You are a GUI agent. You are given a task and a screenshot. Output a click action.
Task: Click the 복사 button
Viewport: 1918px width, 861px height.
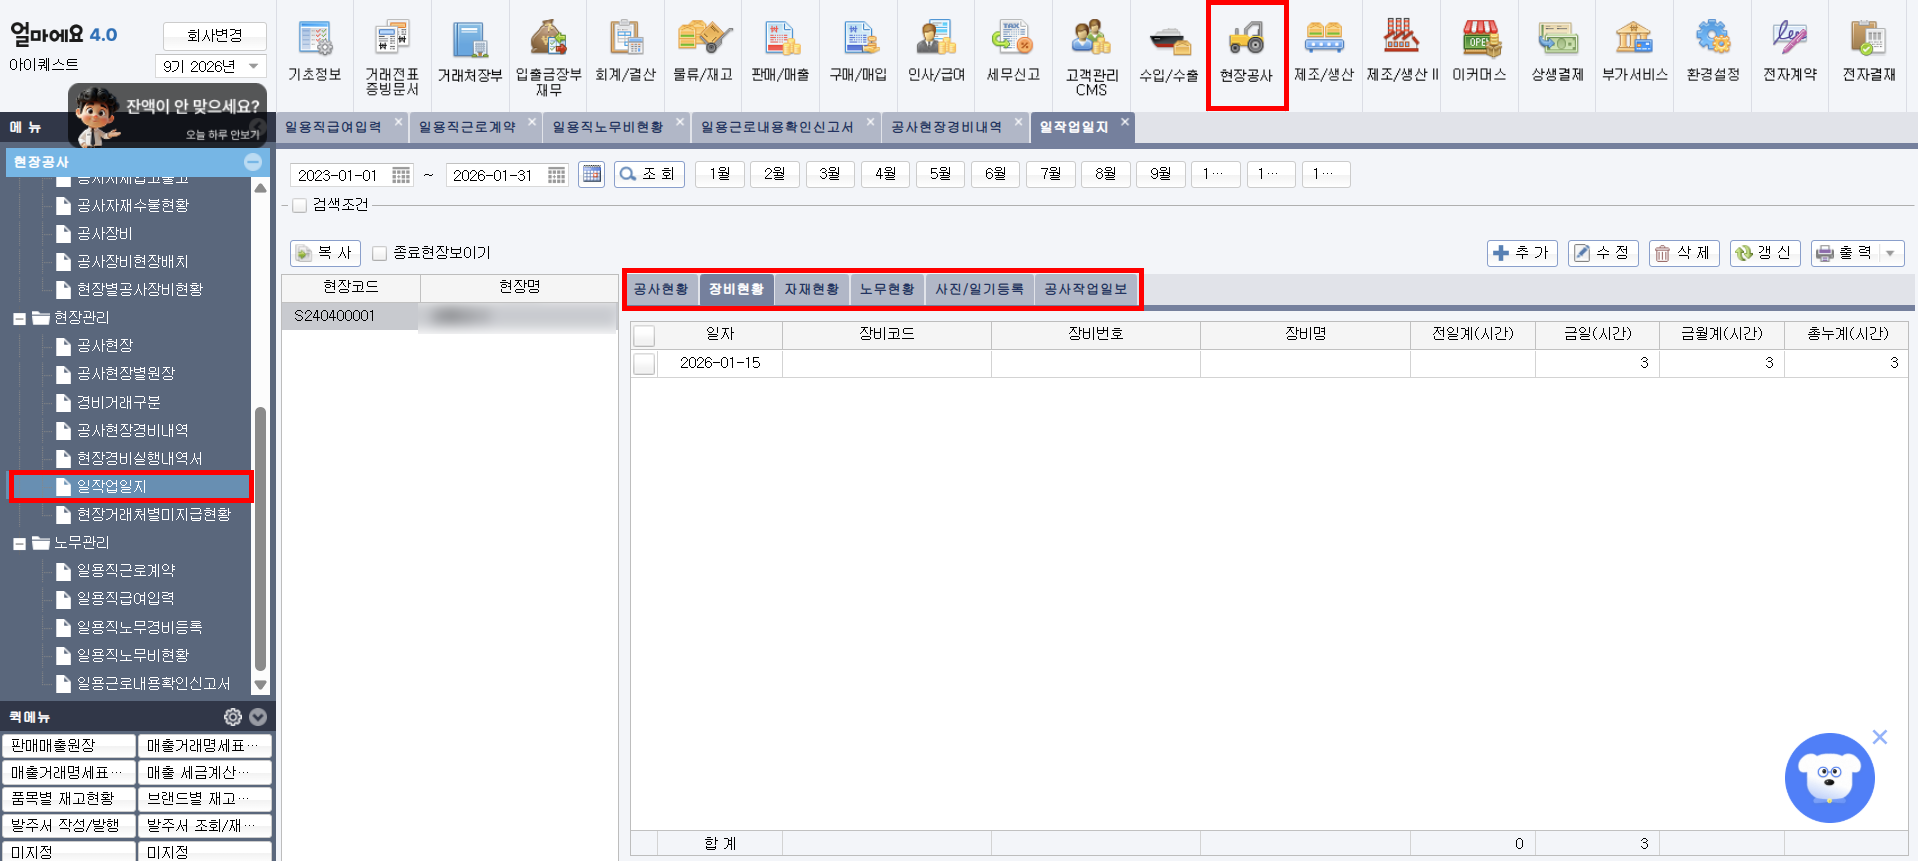(x=325, y=253)
